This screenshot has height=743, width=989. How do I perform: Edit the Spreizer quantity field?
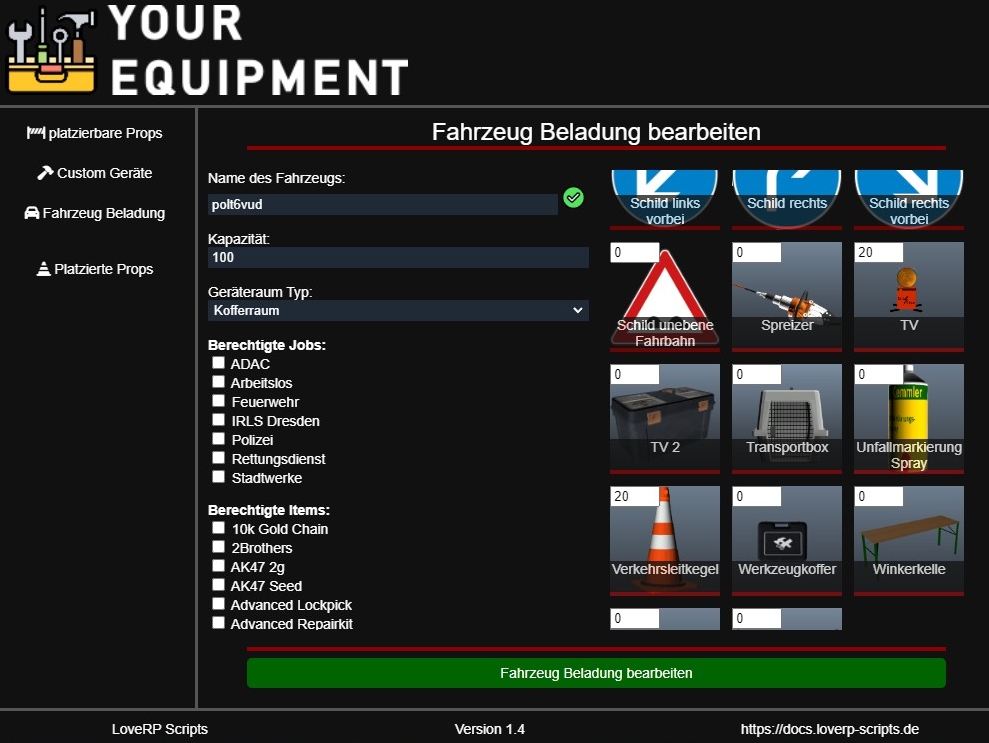point(757,252)
